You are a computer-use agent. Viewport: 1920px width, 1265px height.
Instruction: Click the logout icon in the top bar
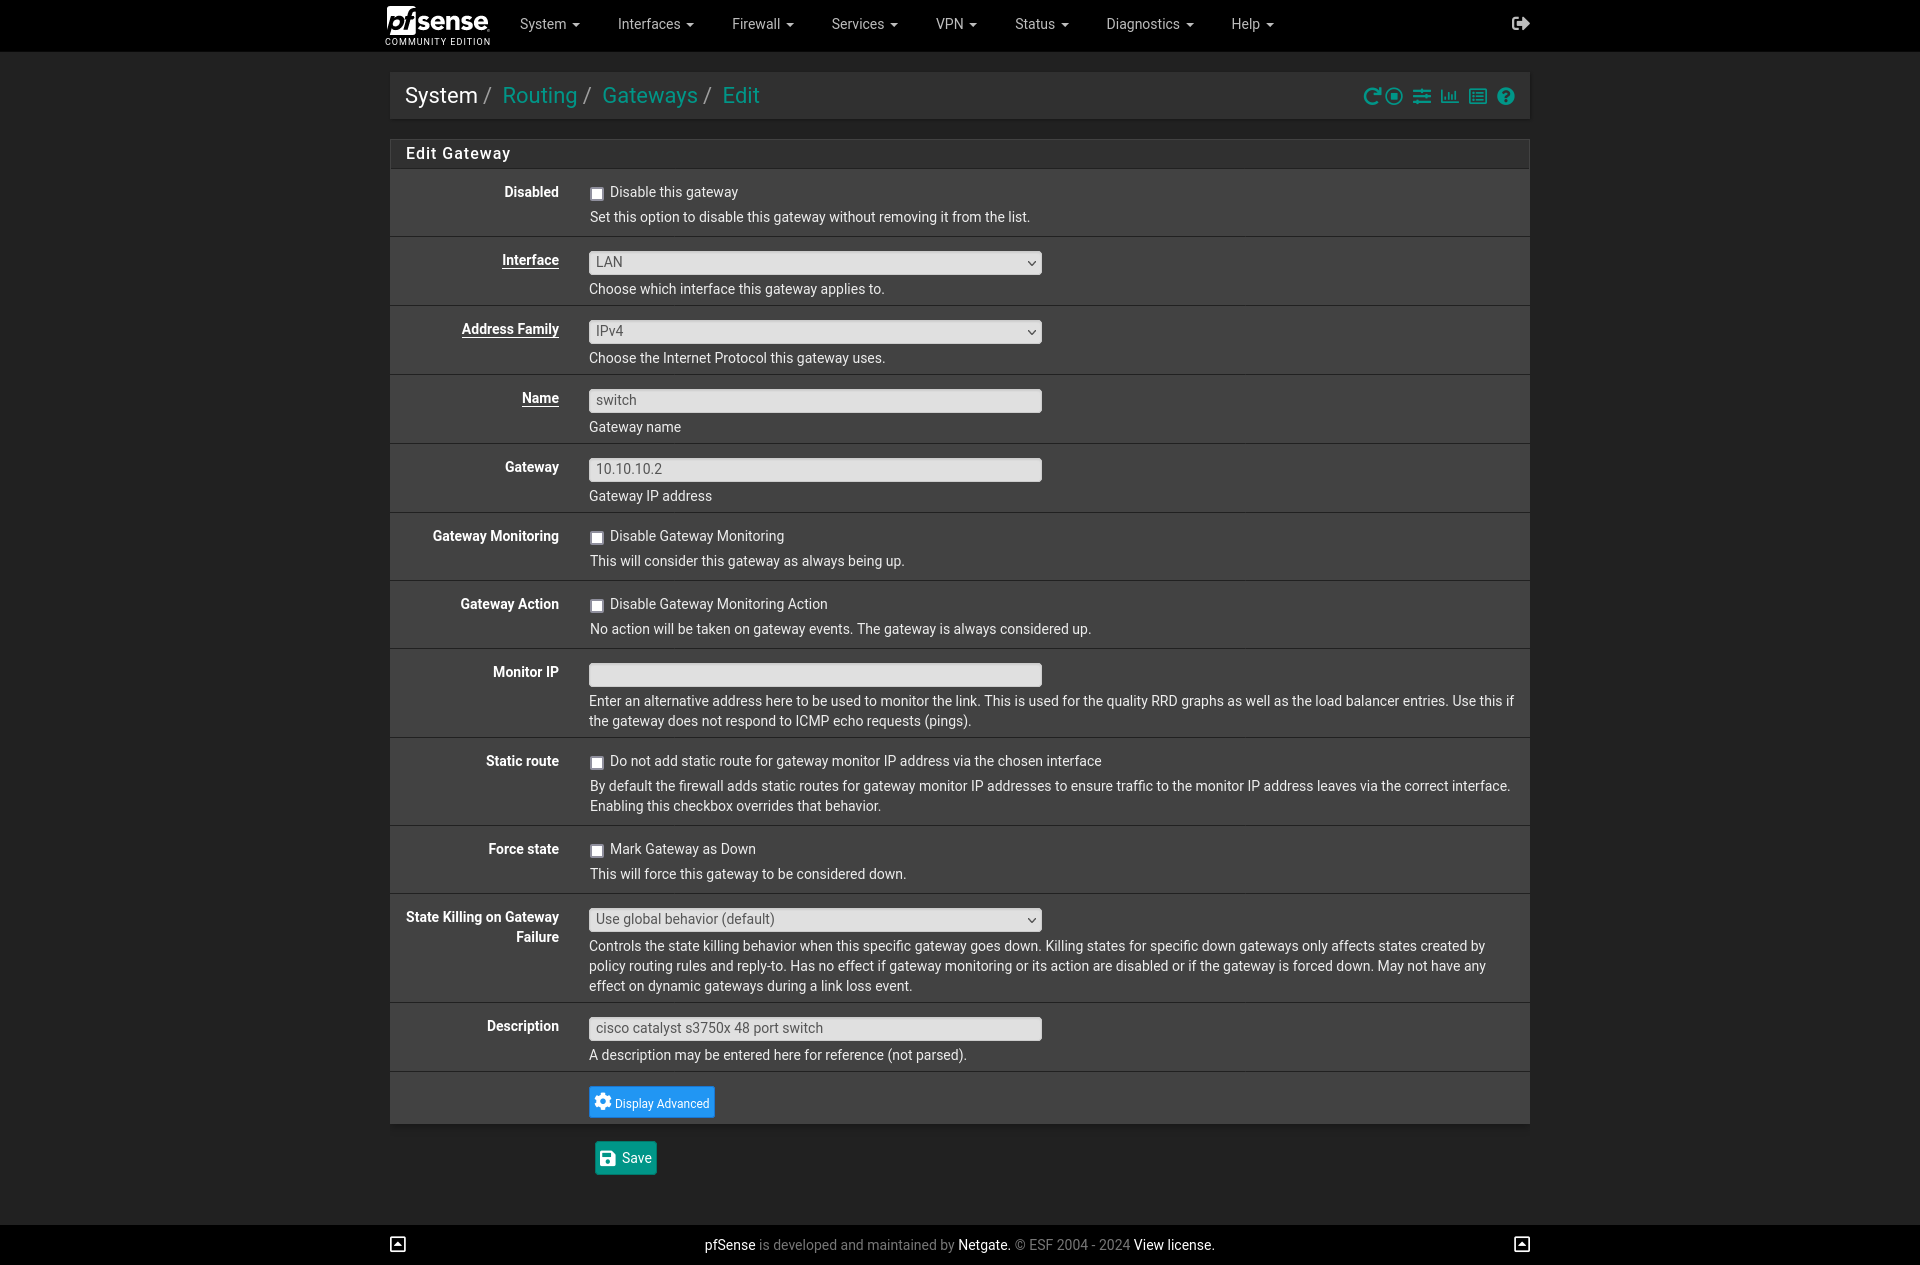1521,24
